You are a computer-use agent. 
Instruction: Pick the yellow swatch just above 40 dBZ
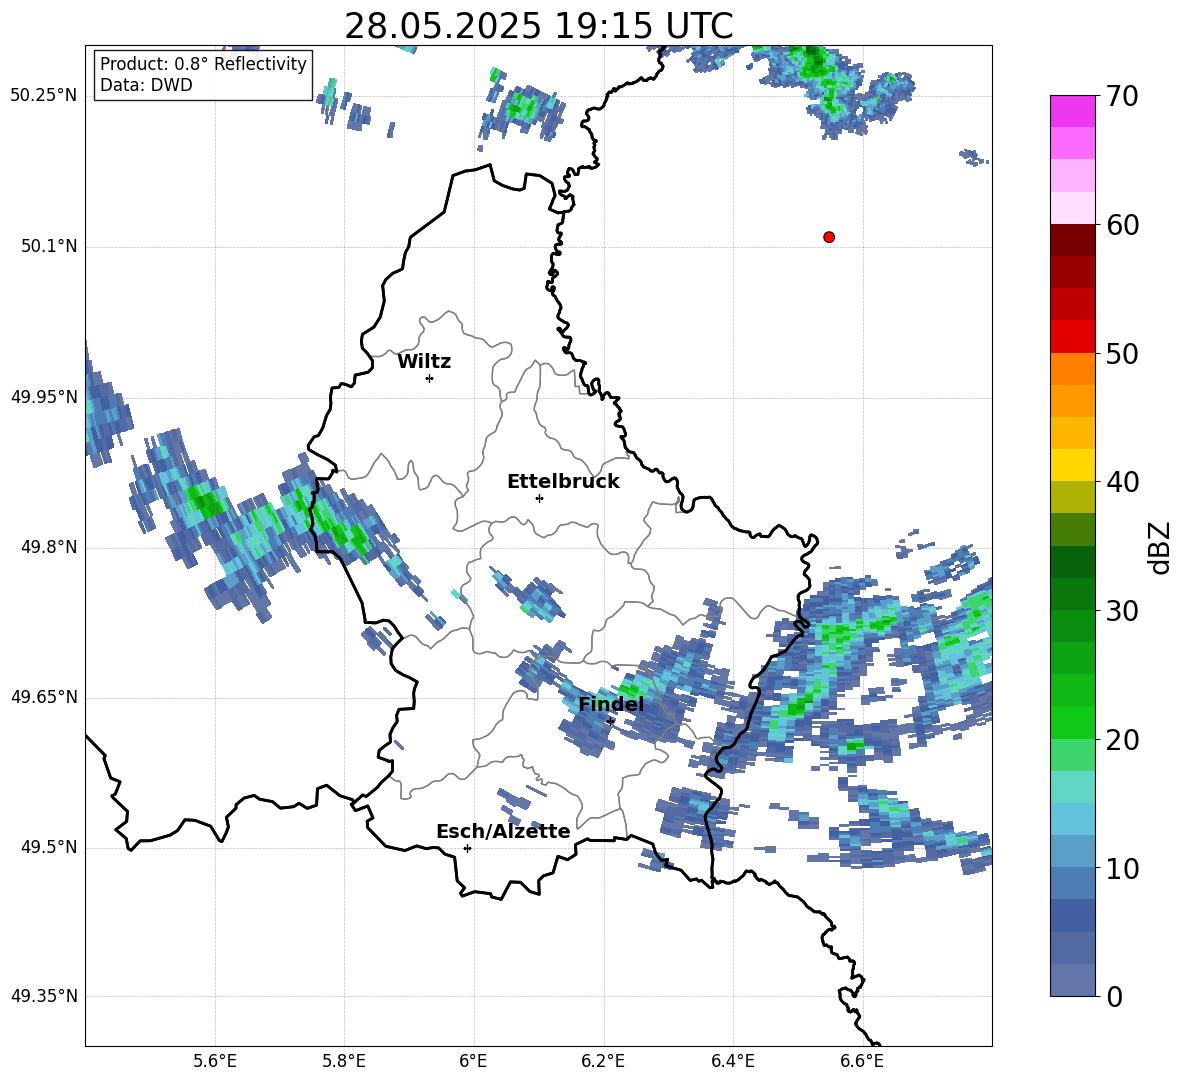[x=1072, y=465]
